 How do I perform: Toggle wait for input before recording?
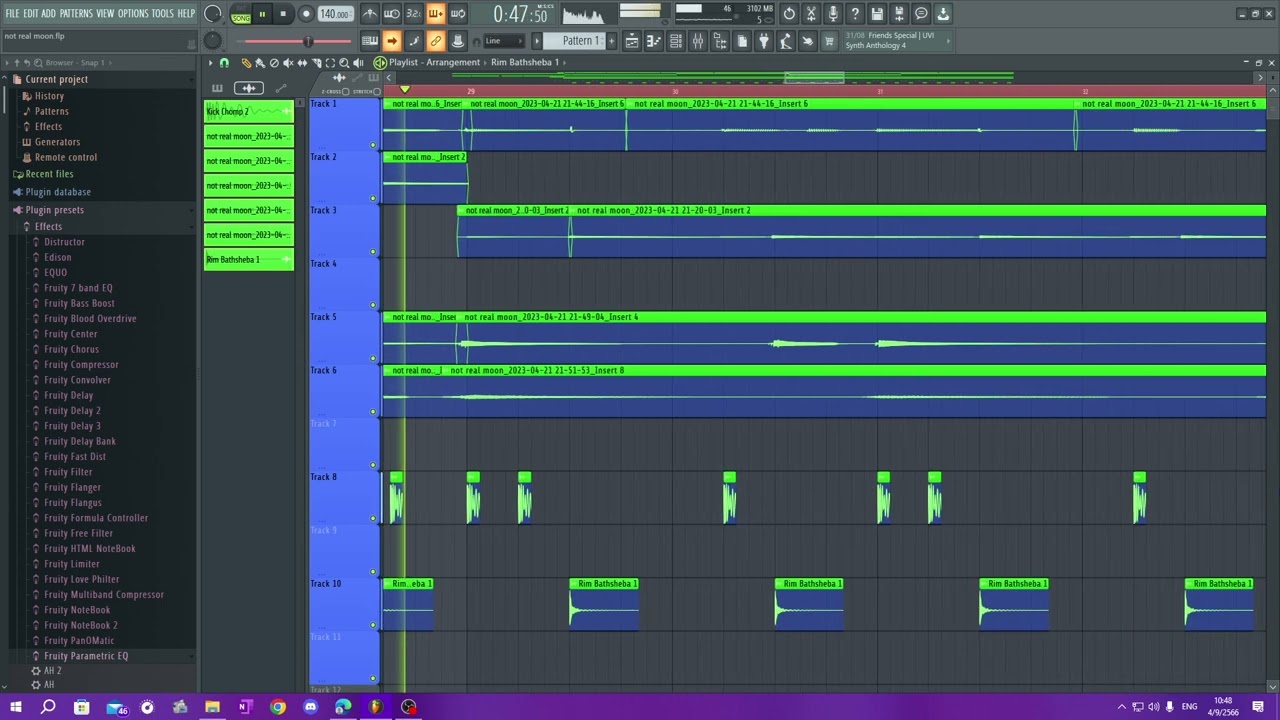(391, 13)
